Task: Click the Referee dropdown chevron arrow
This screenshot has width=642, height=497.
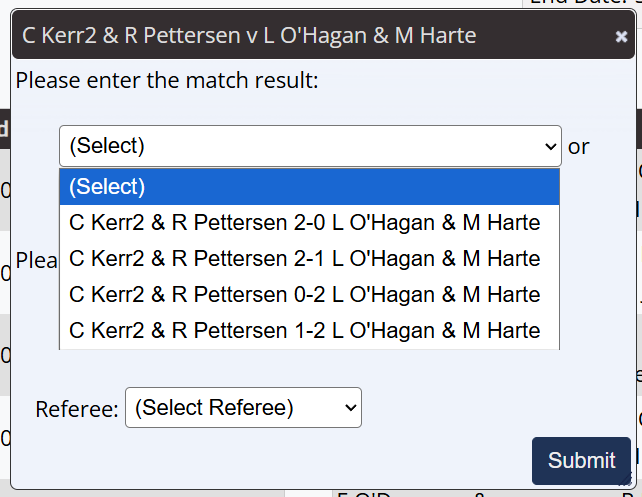Action: click(350, 408)
